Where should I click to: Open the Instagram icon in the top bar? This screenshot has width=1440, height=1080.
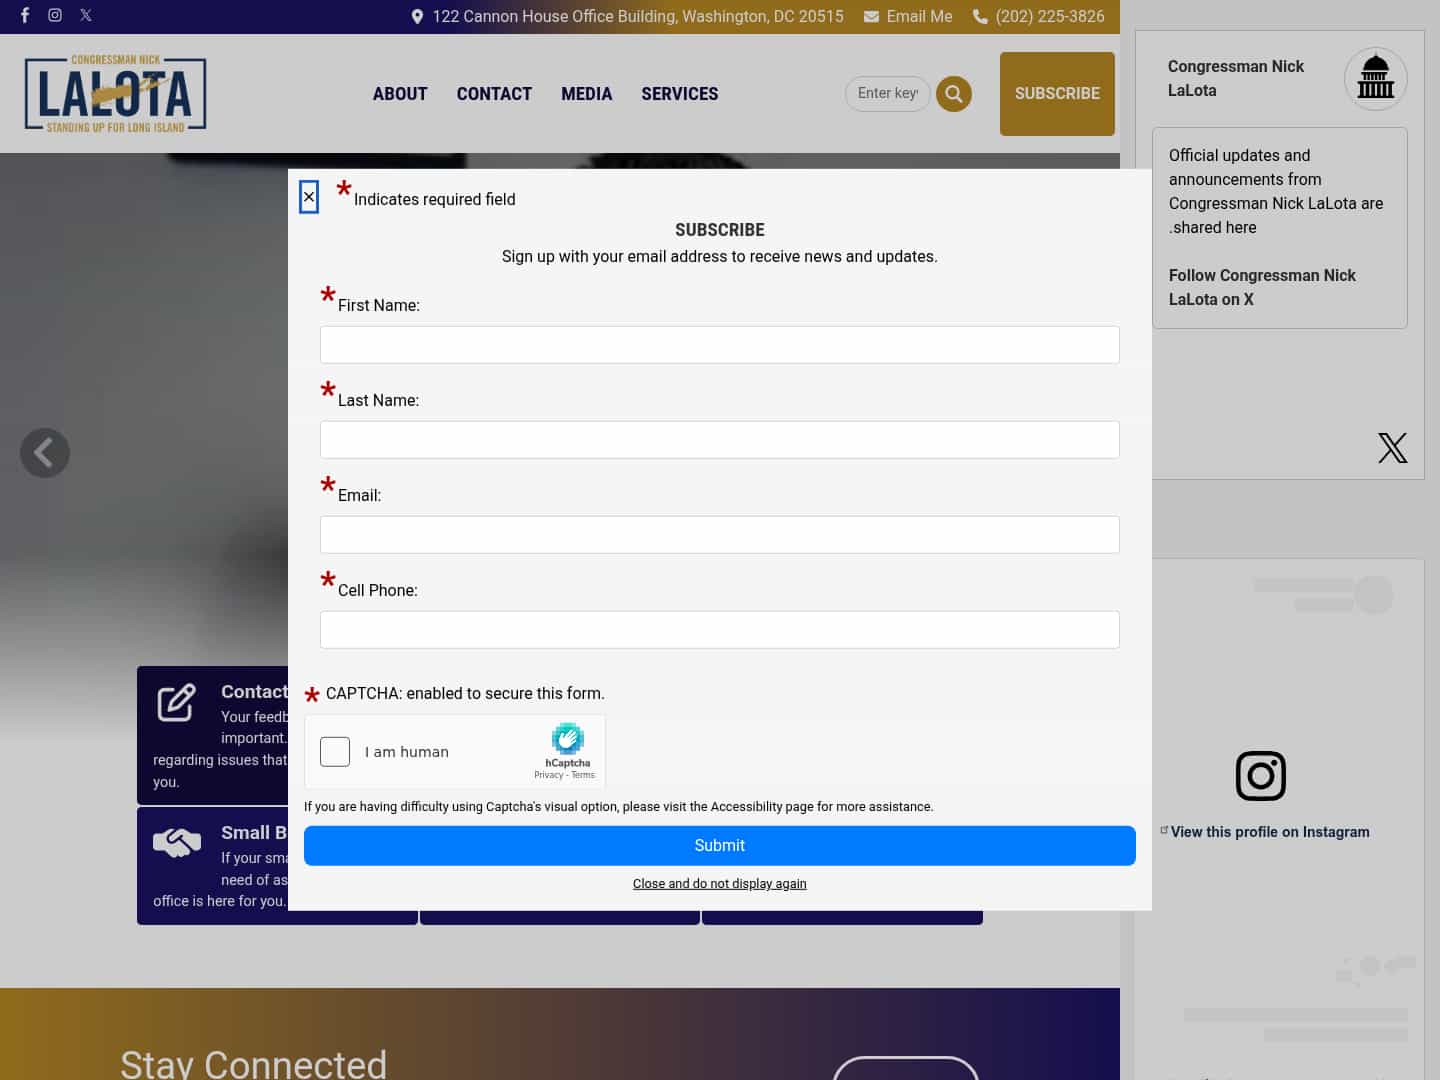tap(55, 16)
